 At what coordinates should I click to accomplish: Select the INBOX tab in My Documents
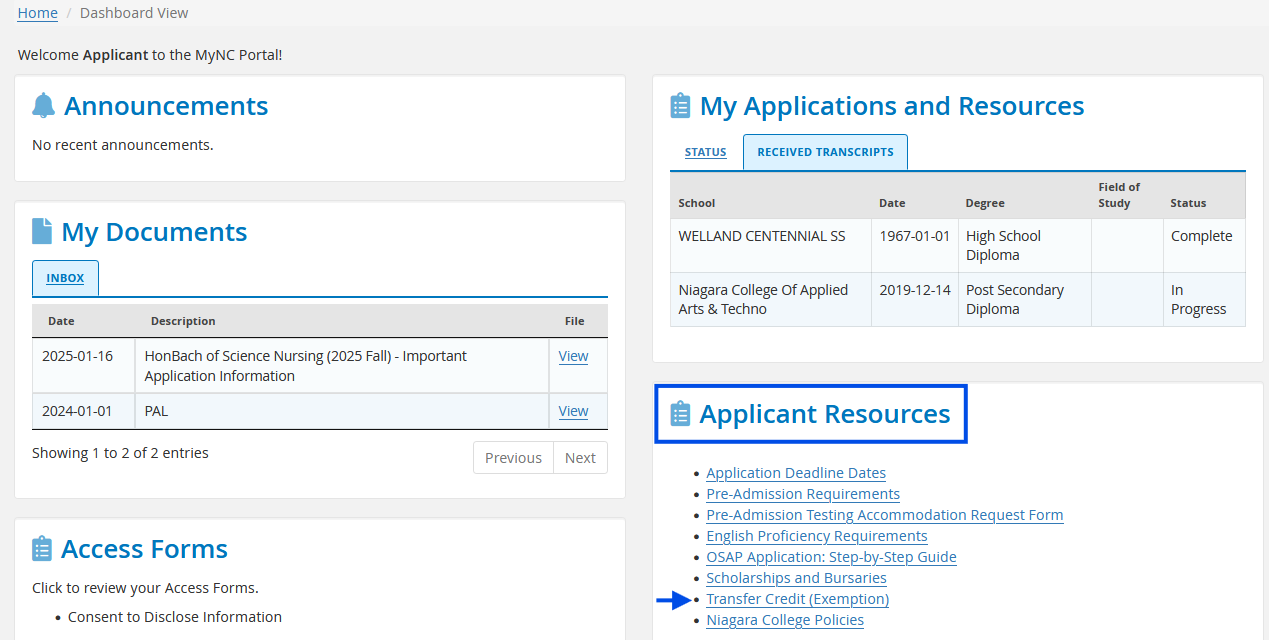(65, 277)
